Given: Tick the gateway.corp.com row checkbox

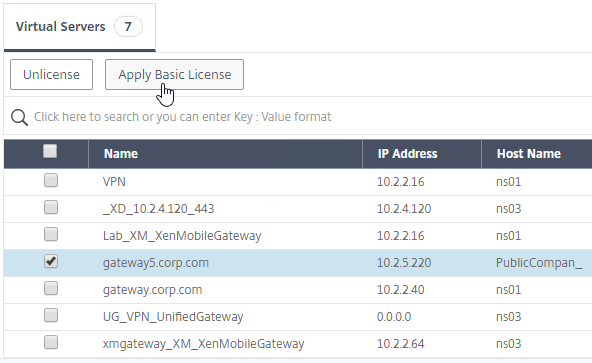Looking at the screenshot, I should pos(51,288).
